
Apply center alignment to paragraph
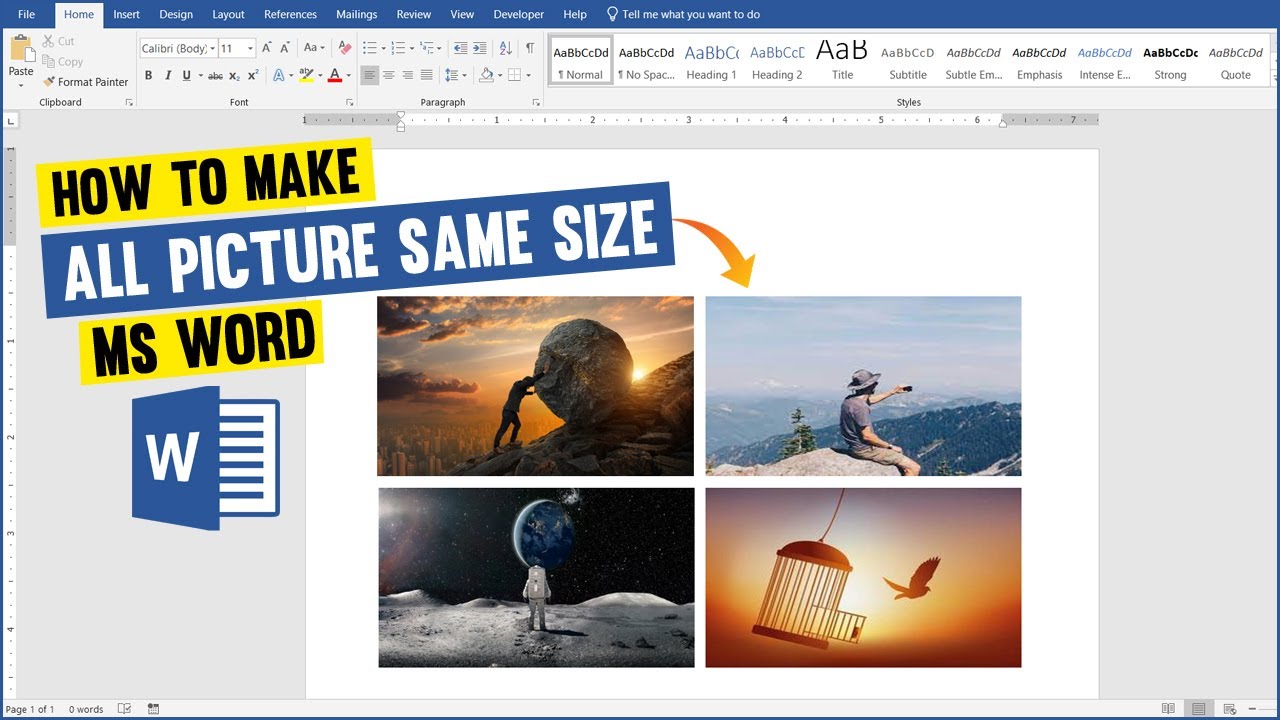[389, 75]
